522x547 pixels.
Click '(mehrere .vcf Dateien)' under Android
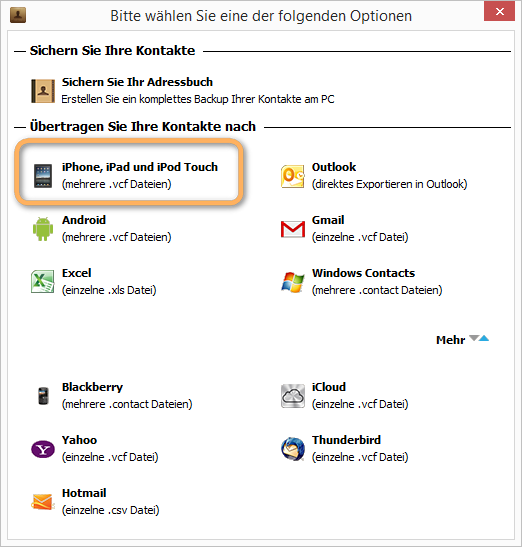117,237
